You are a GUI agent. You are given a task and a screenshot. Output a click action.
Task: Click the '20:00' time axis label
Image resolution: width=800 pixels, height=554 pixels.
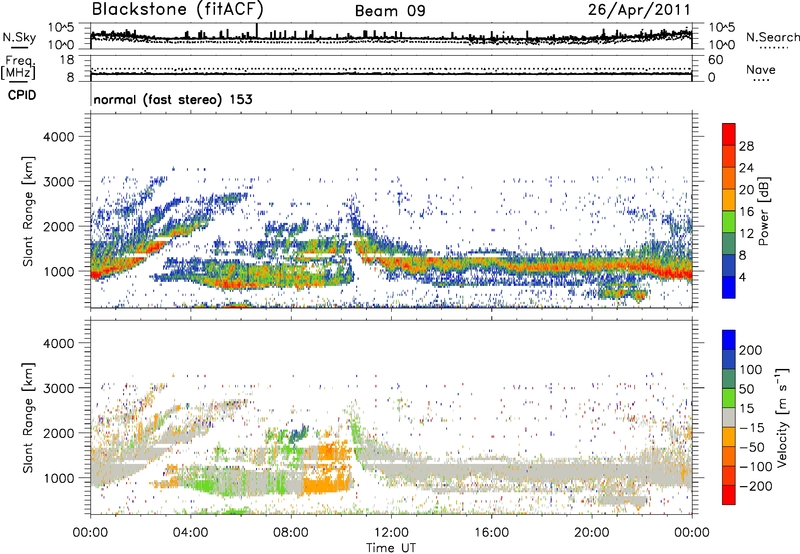point(591,533)
